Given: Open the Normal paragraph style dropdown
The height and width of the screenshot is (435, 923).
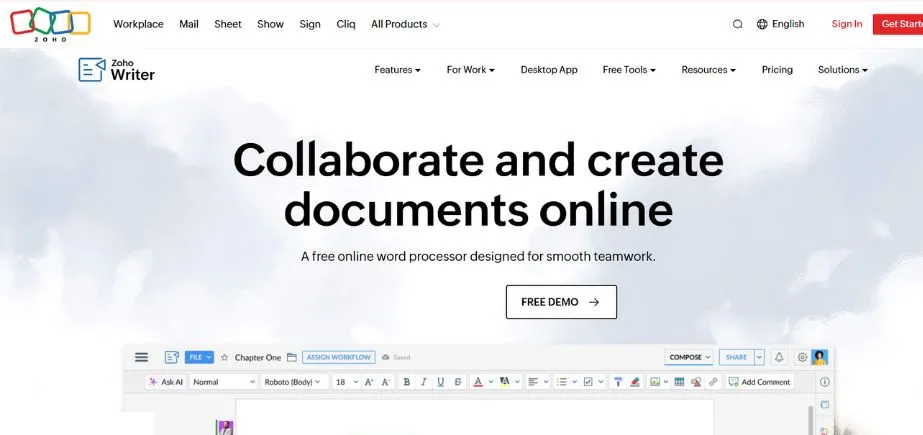Looking at the screenshot, I should point(223,382).
